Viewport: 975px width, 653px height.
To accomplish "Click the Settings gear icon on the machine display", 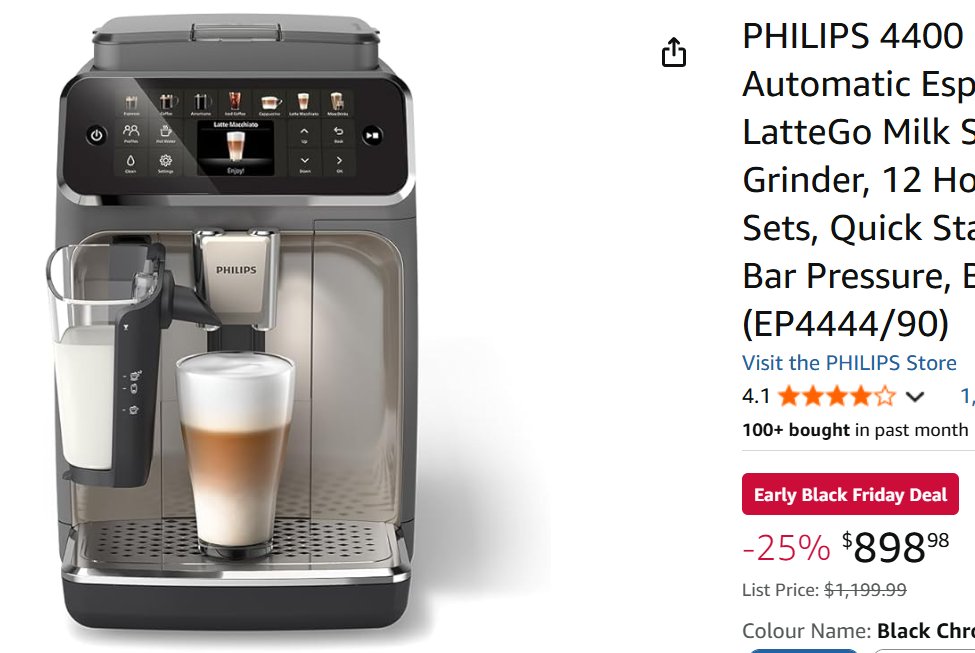I will pyautogui.click(x=165, y=160).
